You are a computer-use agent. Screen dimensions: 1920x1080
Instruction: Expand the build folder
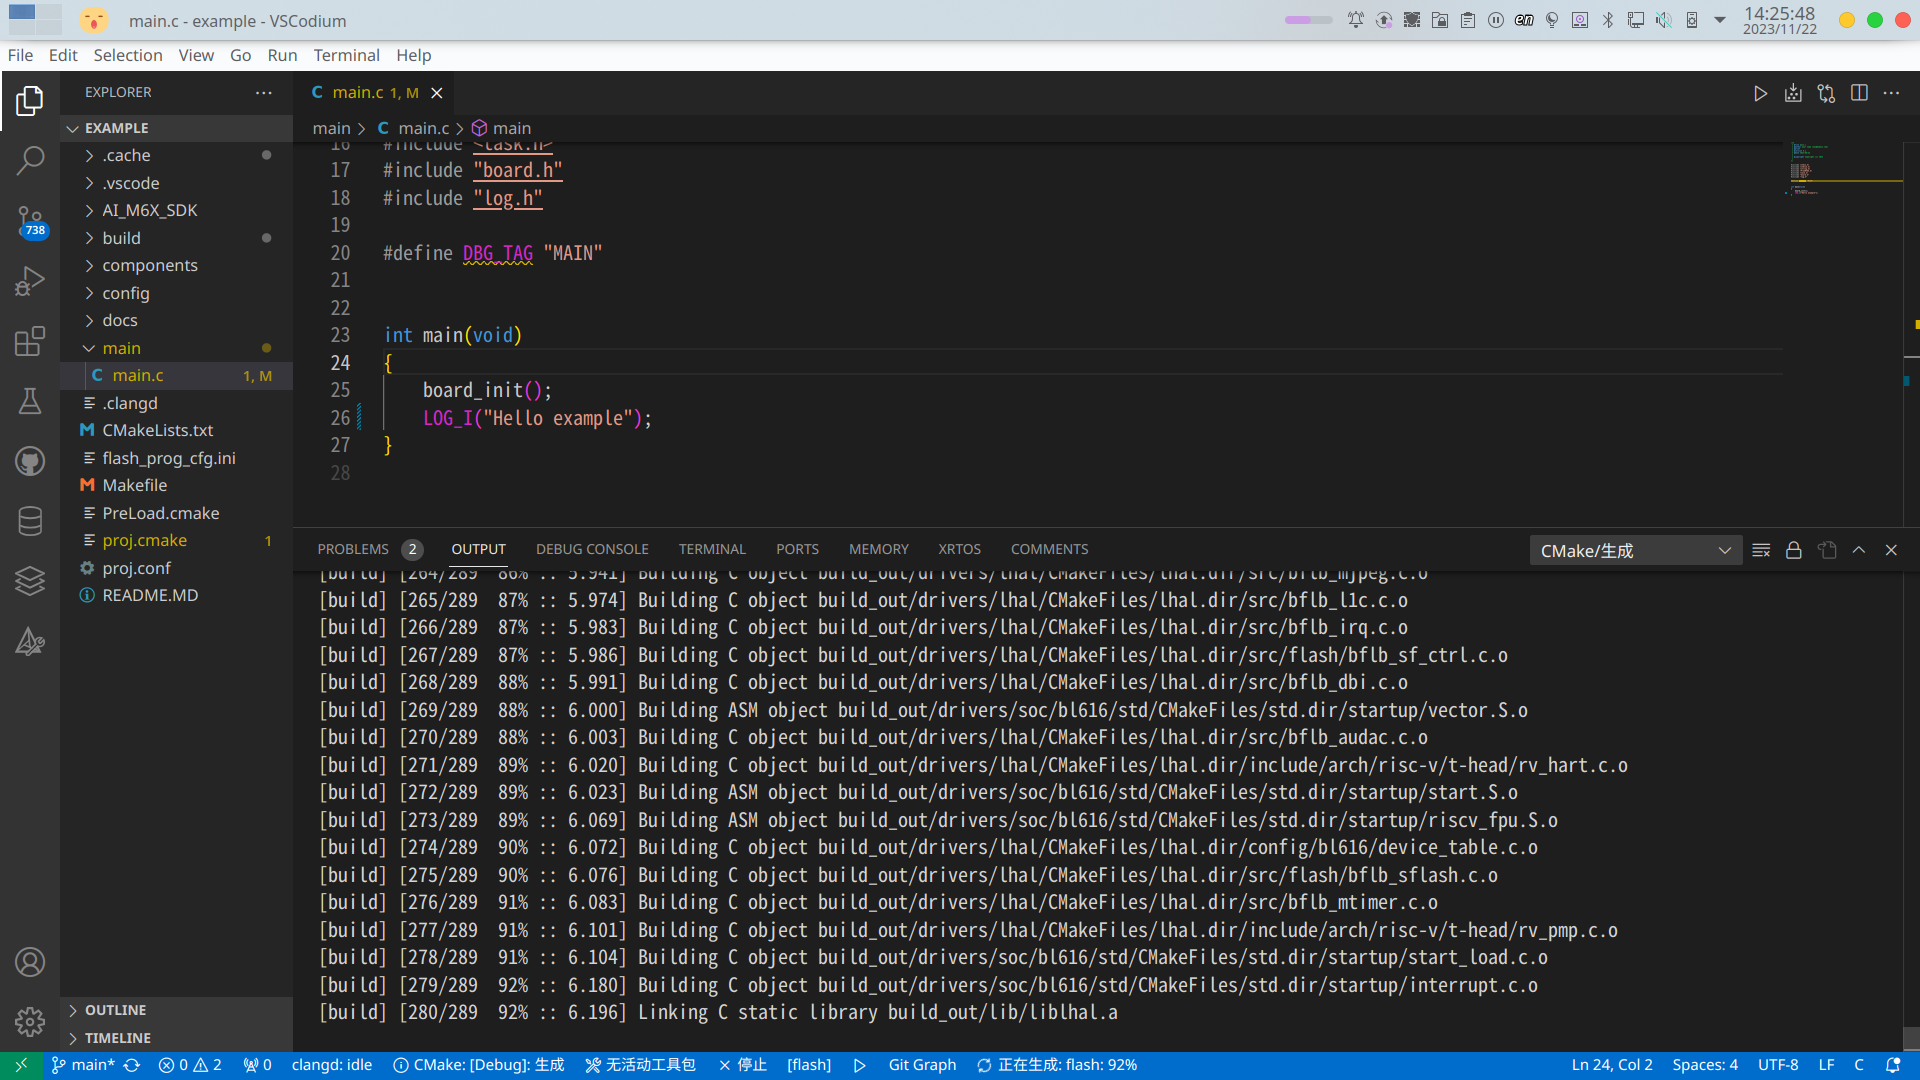pos(176,238)
